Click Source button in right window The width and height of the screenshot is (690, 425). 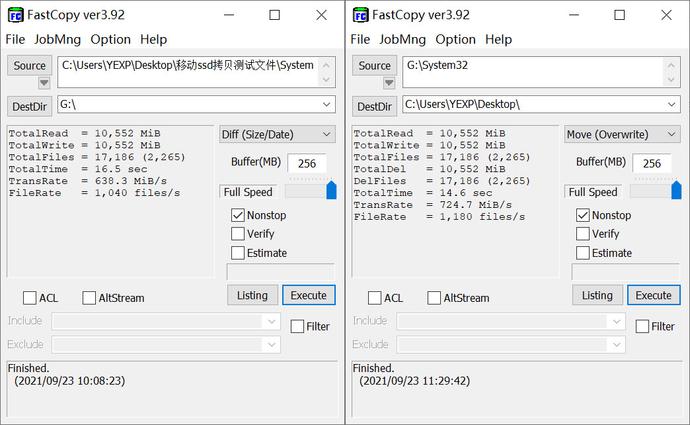coord(374,66)
